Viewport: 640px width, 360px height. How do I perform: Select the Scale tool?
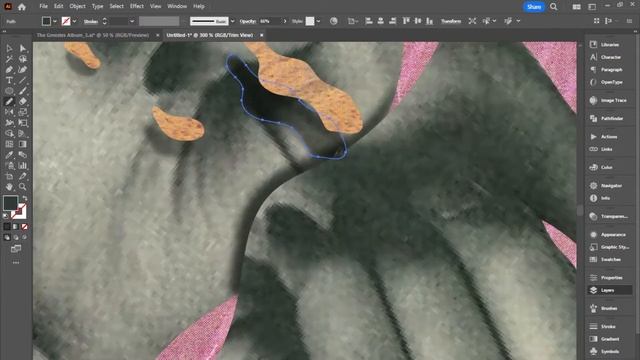[23, 112]
